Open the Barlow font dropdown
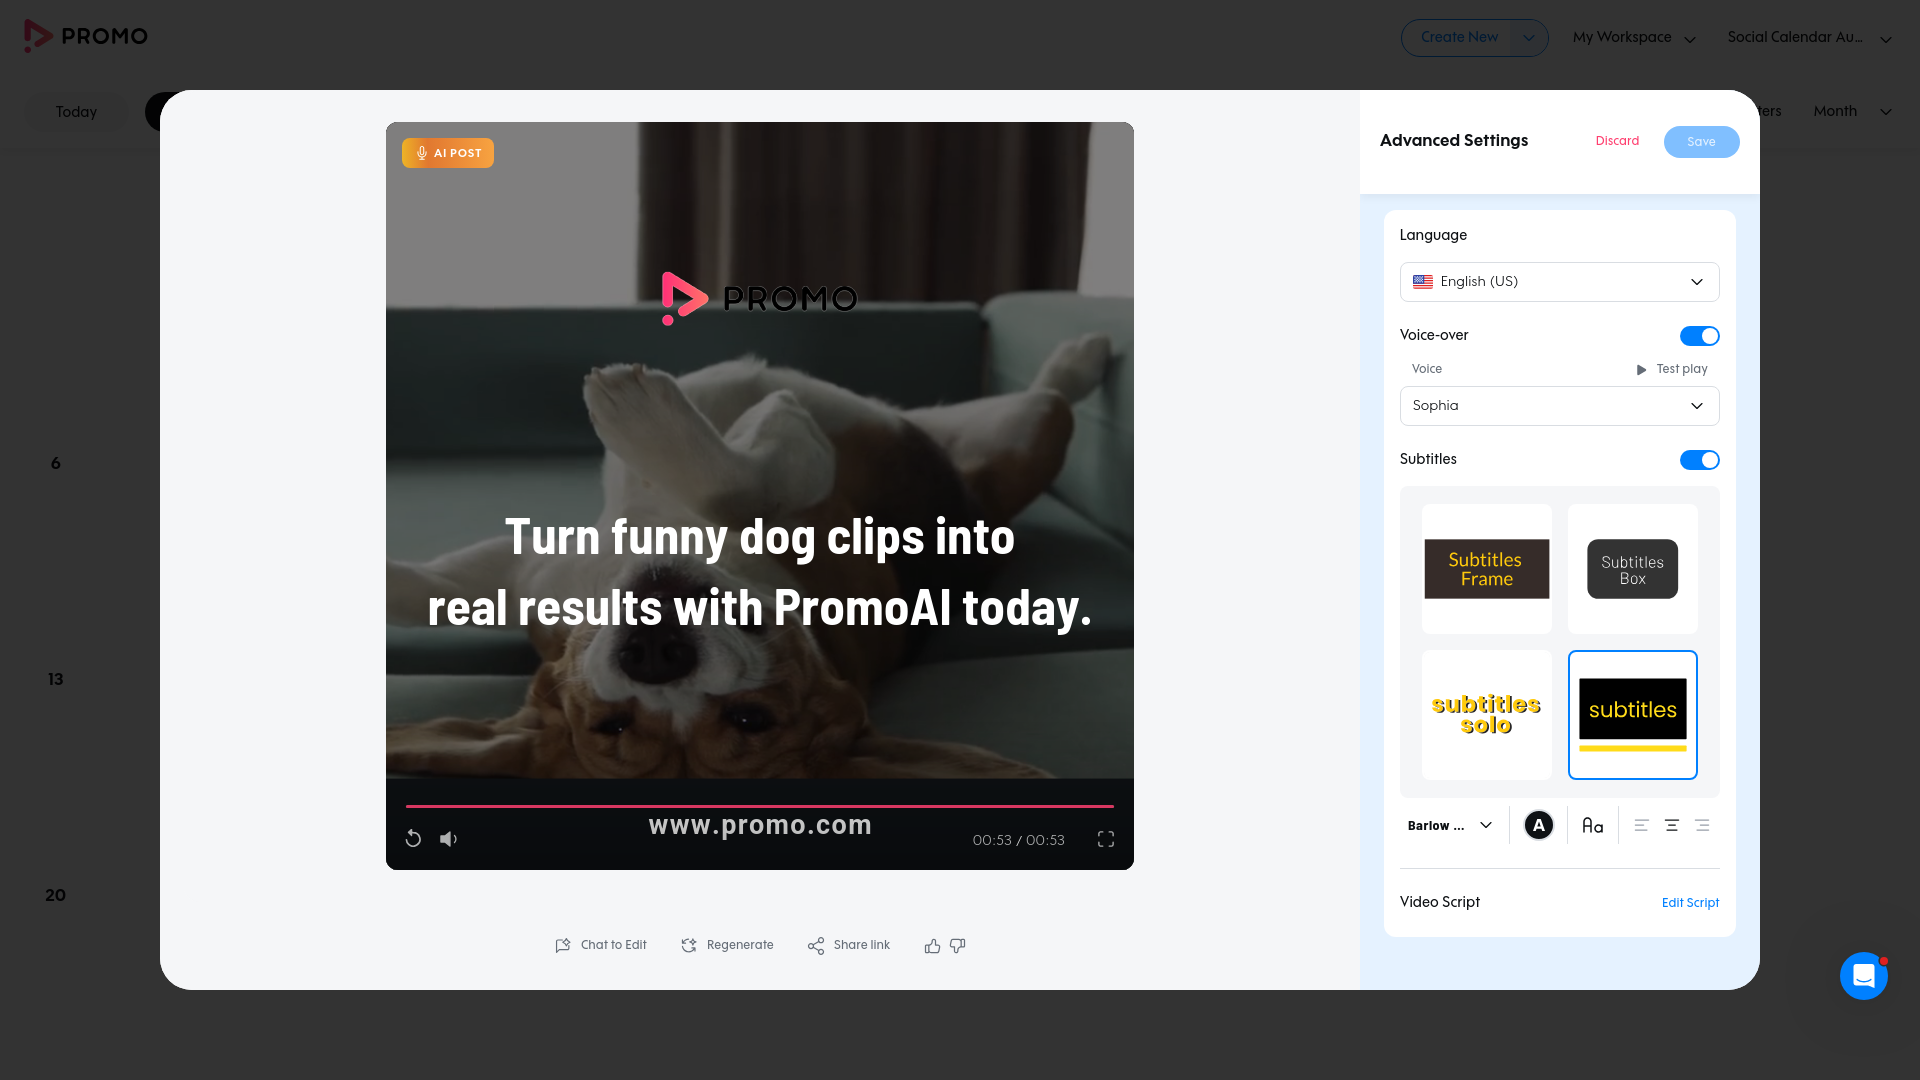The image size is (1920, 1080). [x=1450, y=825]
